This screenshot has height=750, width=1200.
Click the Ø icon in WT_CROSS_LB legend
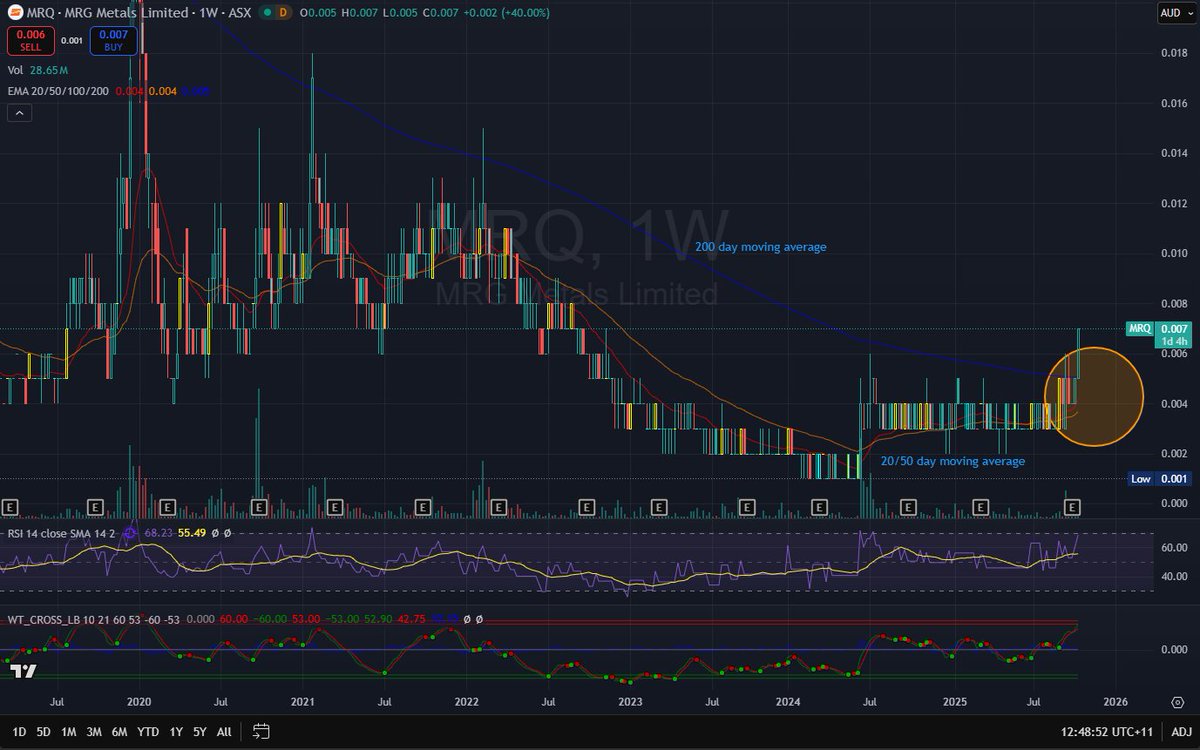click(x=467, y=617)
